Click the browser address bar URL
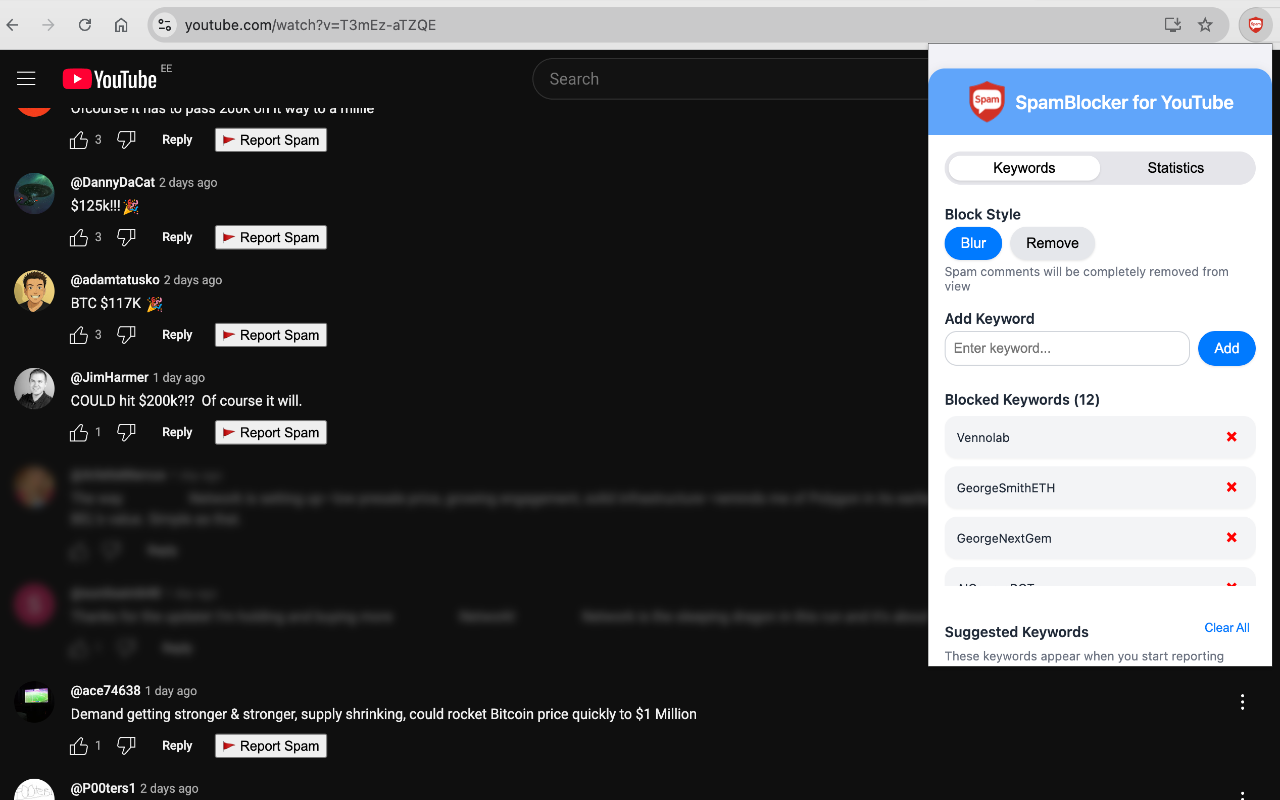The width and height of the screenshot is (1280, 800). 310,25
